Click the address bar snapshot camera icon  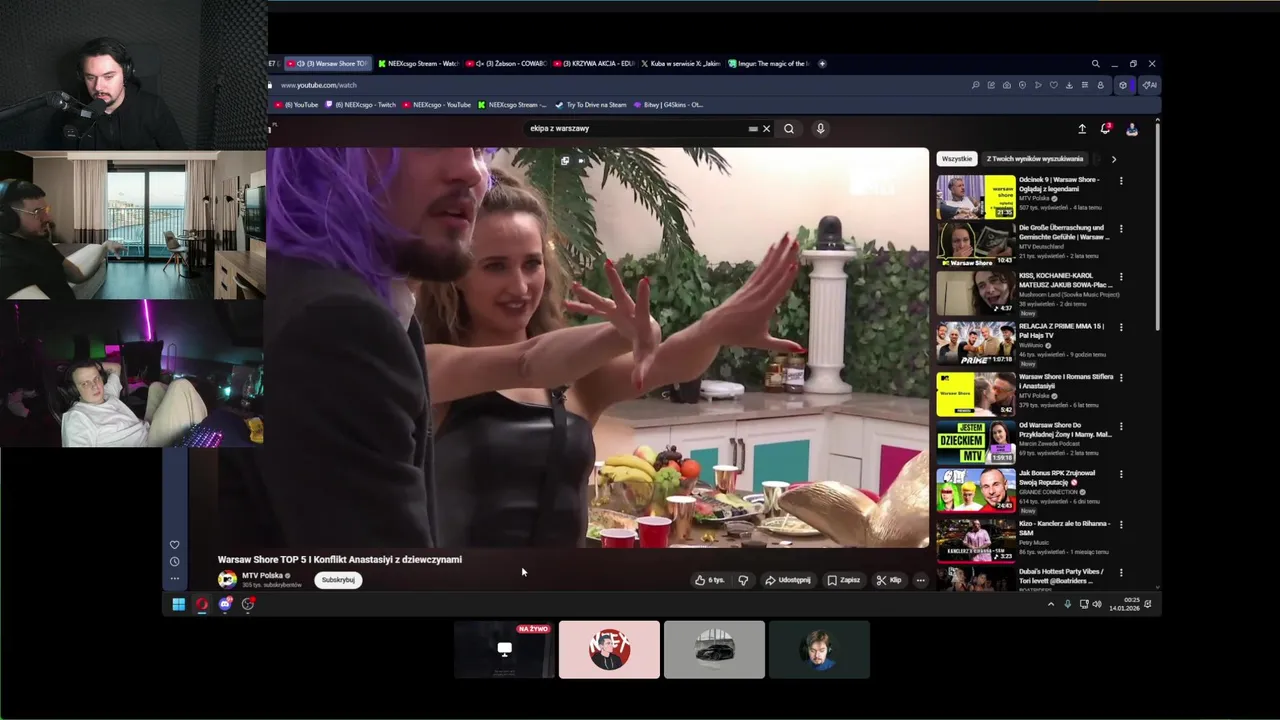point(1006,85)
